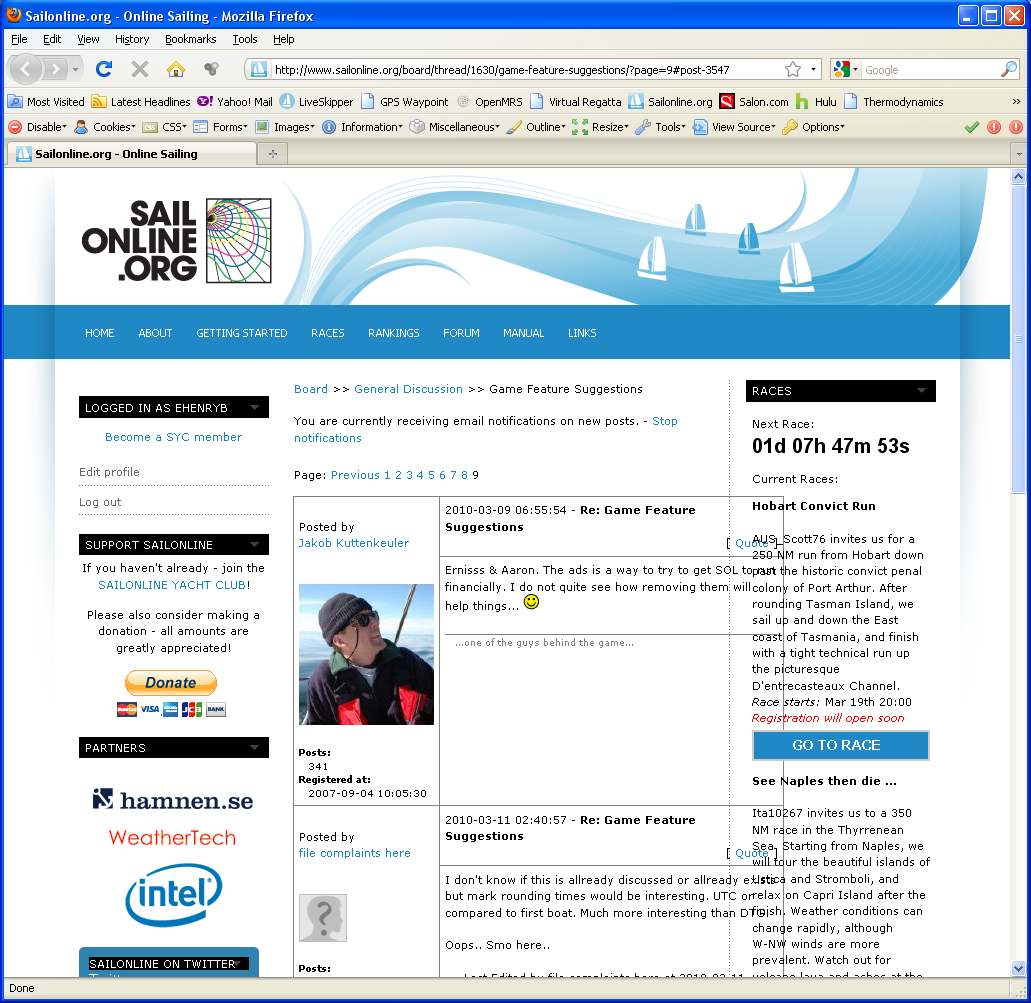Open the LiveSkipper bookmark
The height and width of the screenshot is (1003, 1031).
pos(316,102)
